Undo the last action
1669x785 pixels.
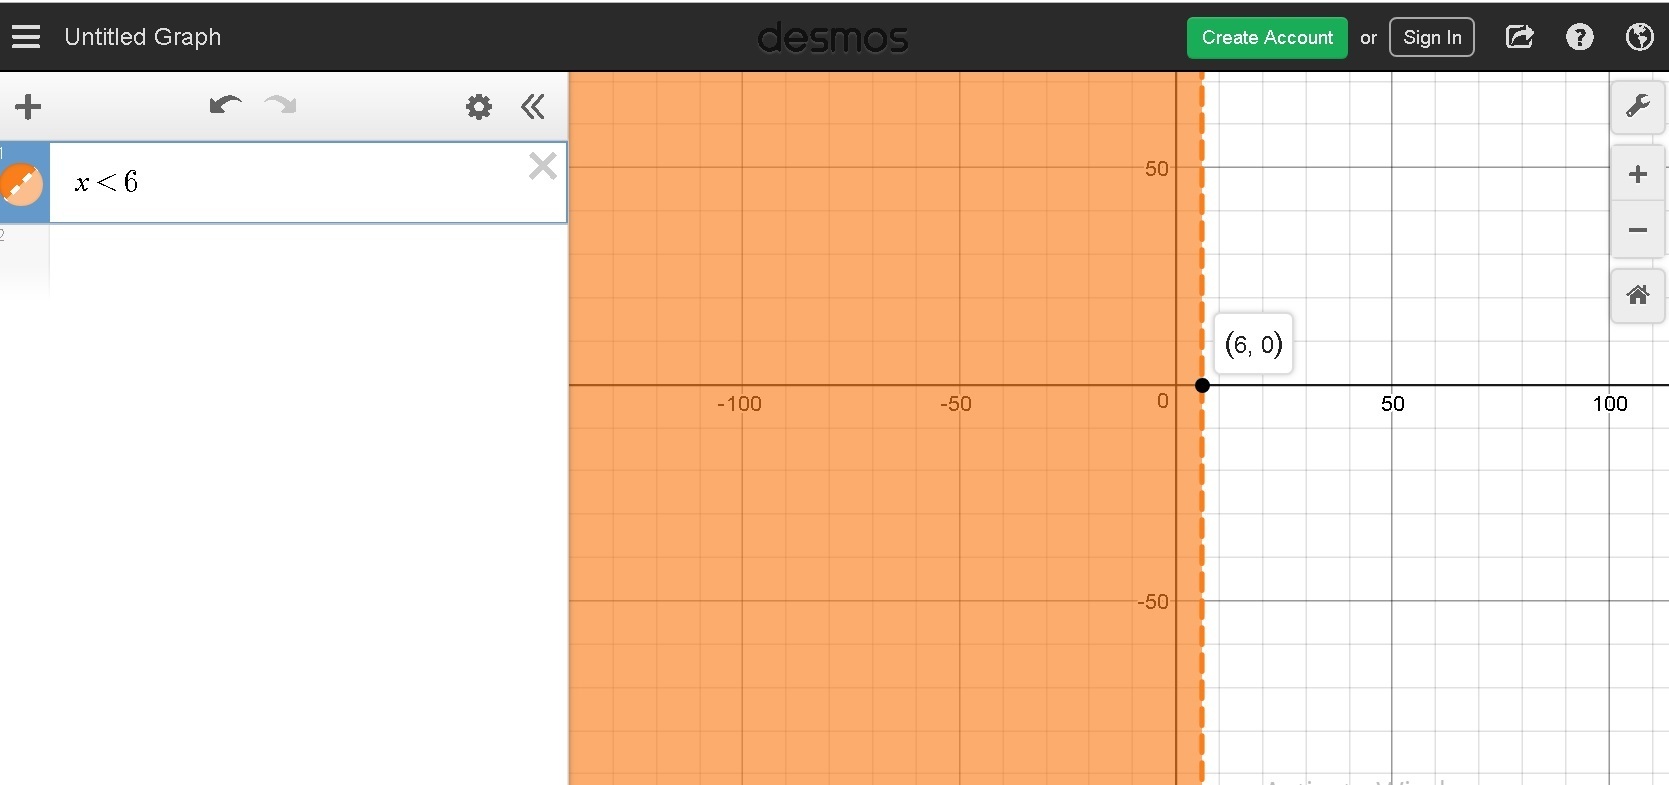(x=225, y=105)
